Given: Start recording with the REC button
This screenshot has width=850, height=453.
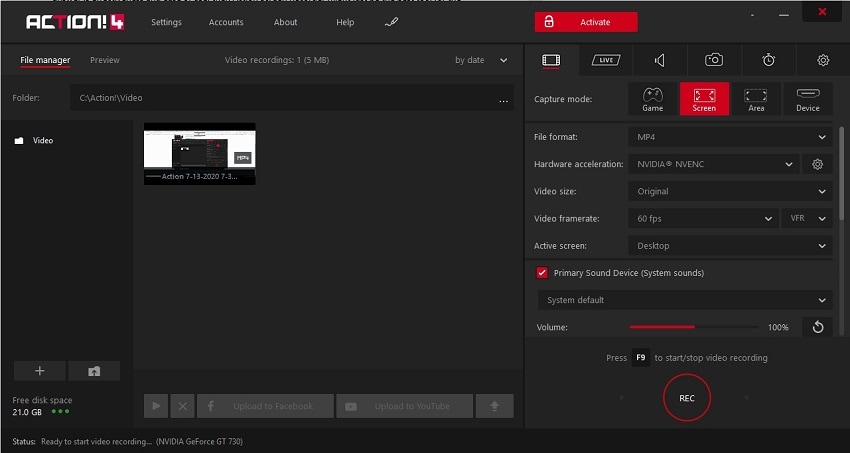Looking at the screenshot, I should click(687, 398).
